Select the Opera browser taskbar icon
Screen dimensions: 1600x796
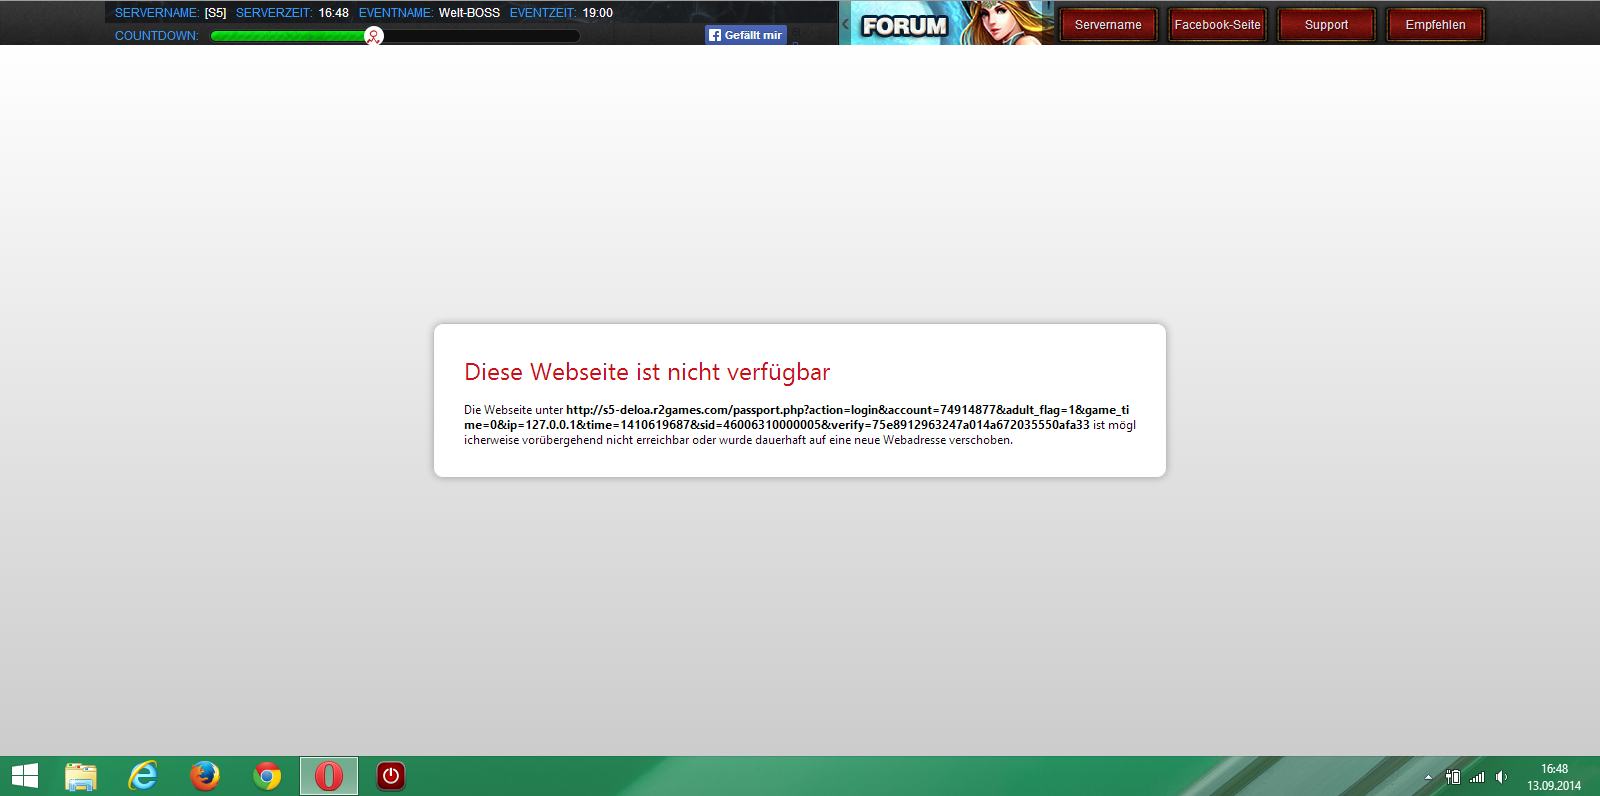pyautogui.click(x=329, y=776)
